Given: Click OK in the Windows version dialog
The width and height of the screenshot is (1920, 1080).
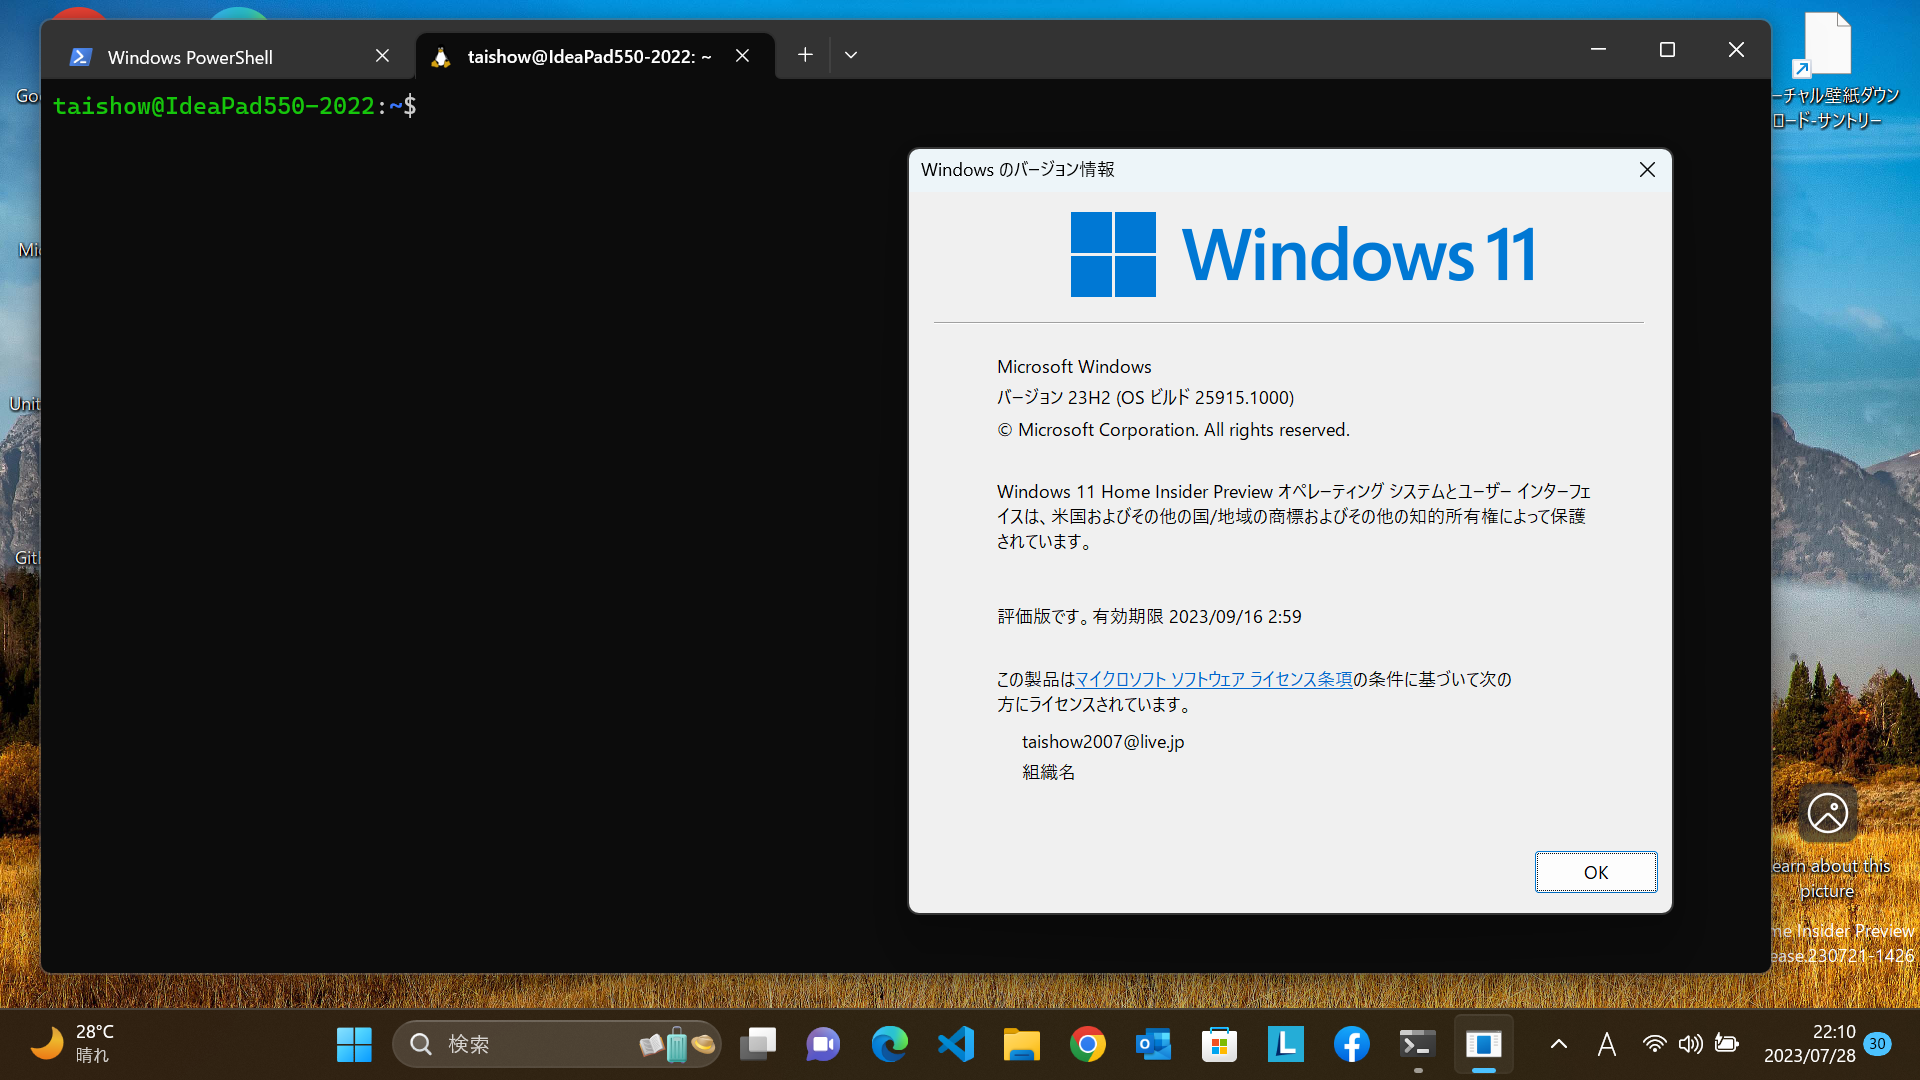Looking at the screenshot, I should coord(1596,872).
